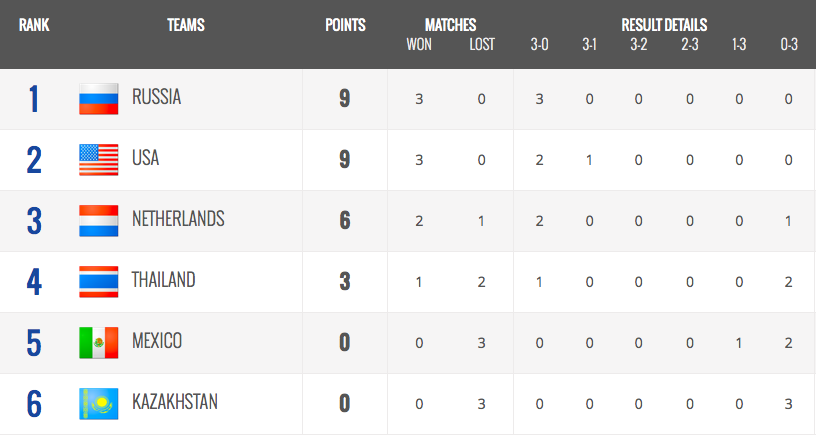
Task: Select the KAZAKHSTAN team name
Action: pos(175,402)
